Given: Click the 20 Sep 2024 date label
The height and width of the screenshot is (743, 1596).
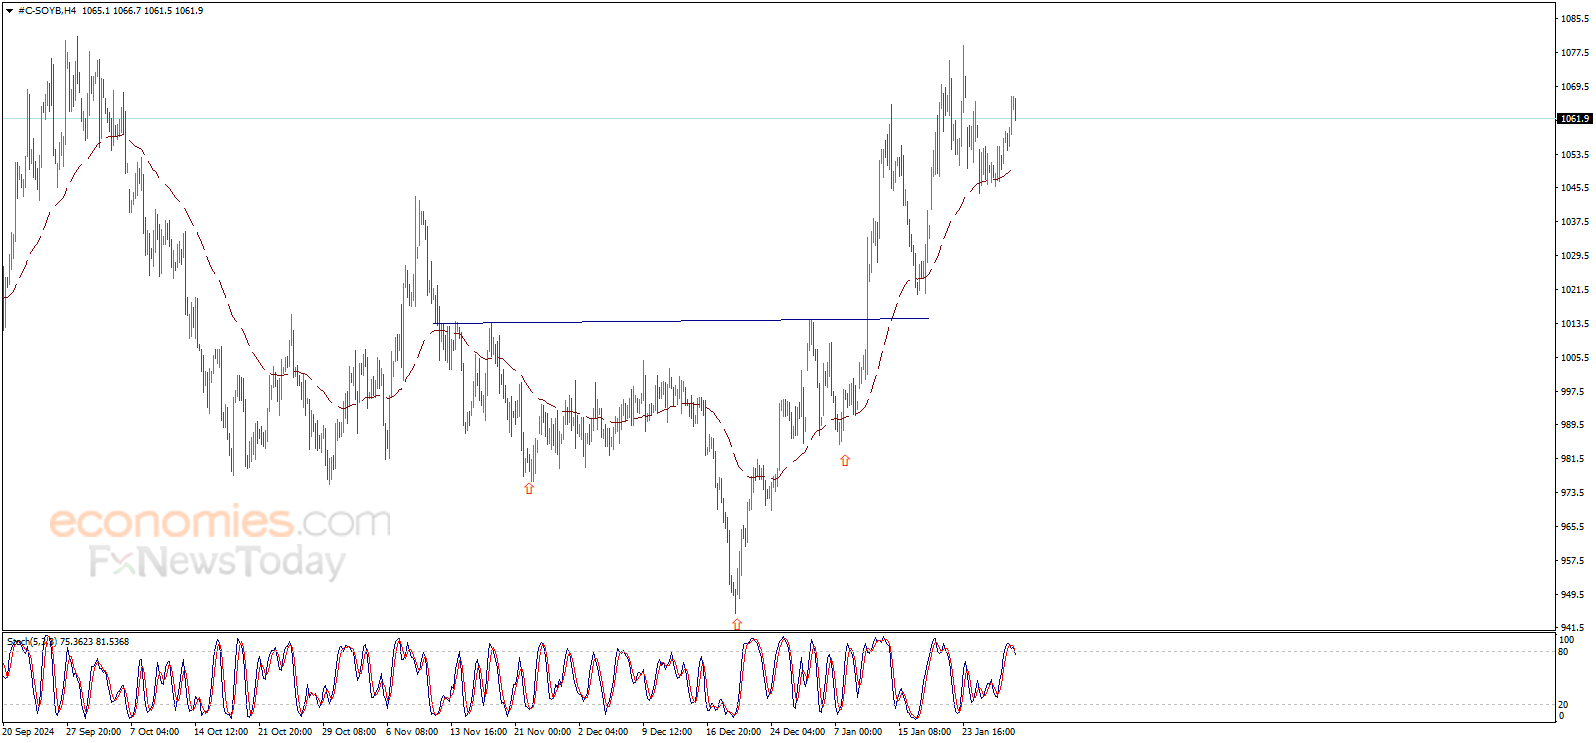Looking at the screenshot, I should pos(28,732).
